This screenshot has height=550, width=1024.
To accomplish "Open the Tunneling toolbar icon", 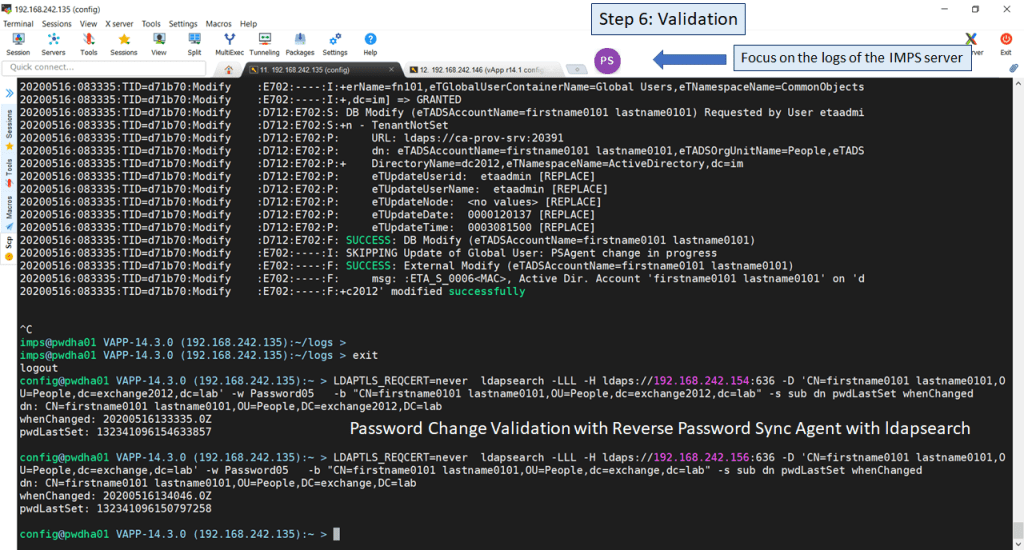I will (x=264, y=42).
